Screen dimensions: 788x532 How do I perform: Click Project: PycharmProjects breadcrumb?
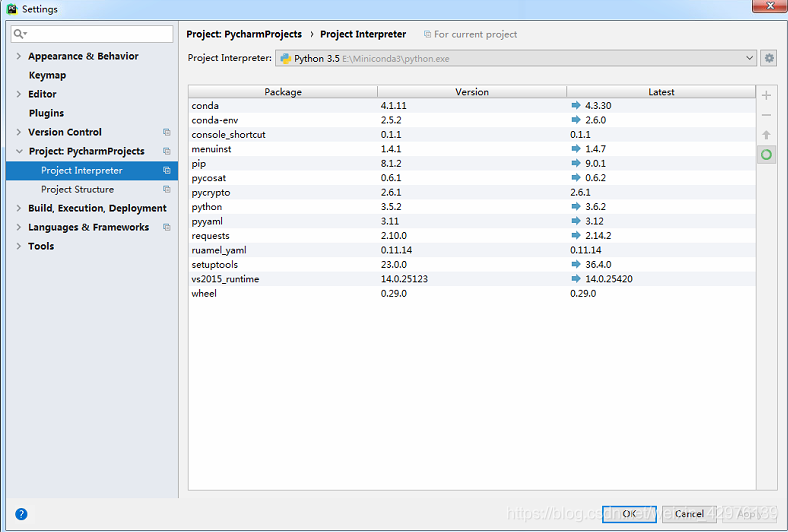[x=244, y=34]
